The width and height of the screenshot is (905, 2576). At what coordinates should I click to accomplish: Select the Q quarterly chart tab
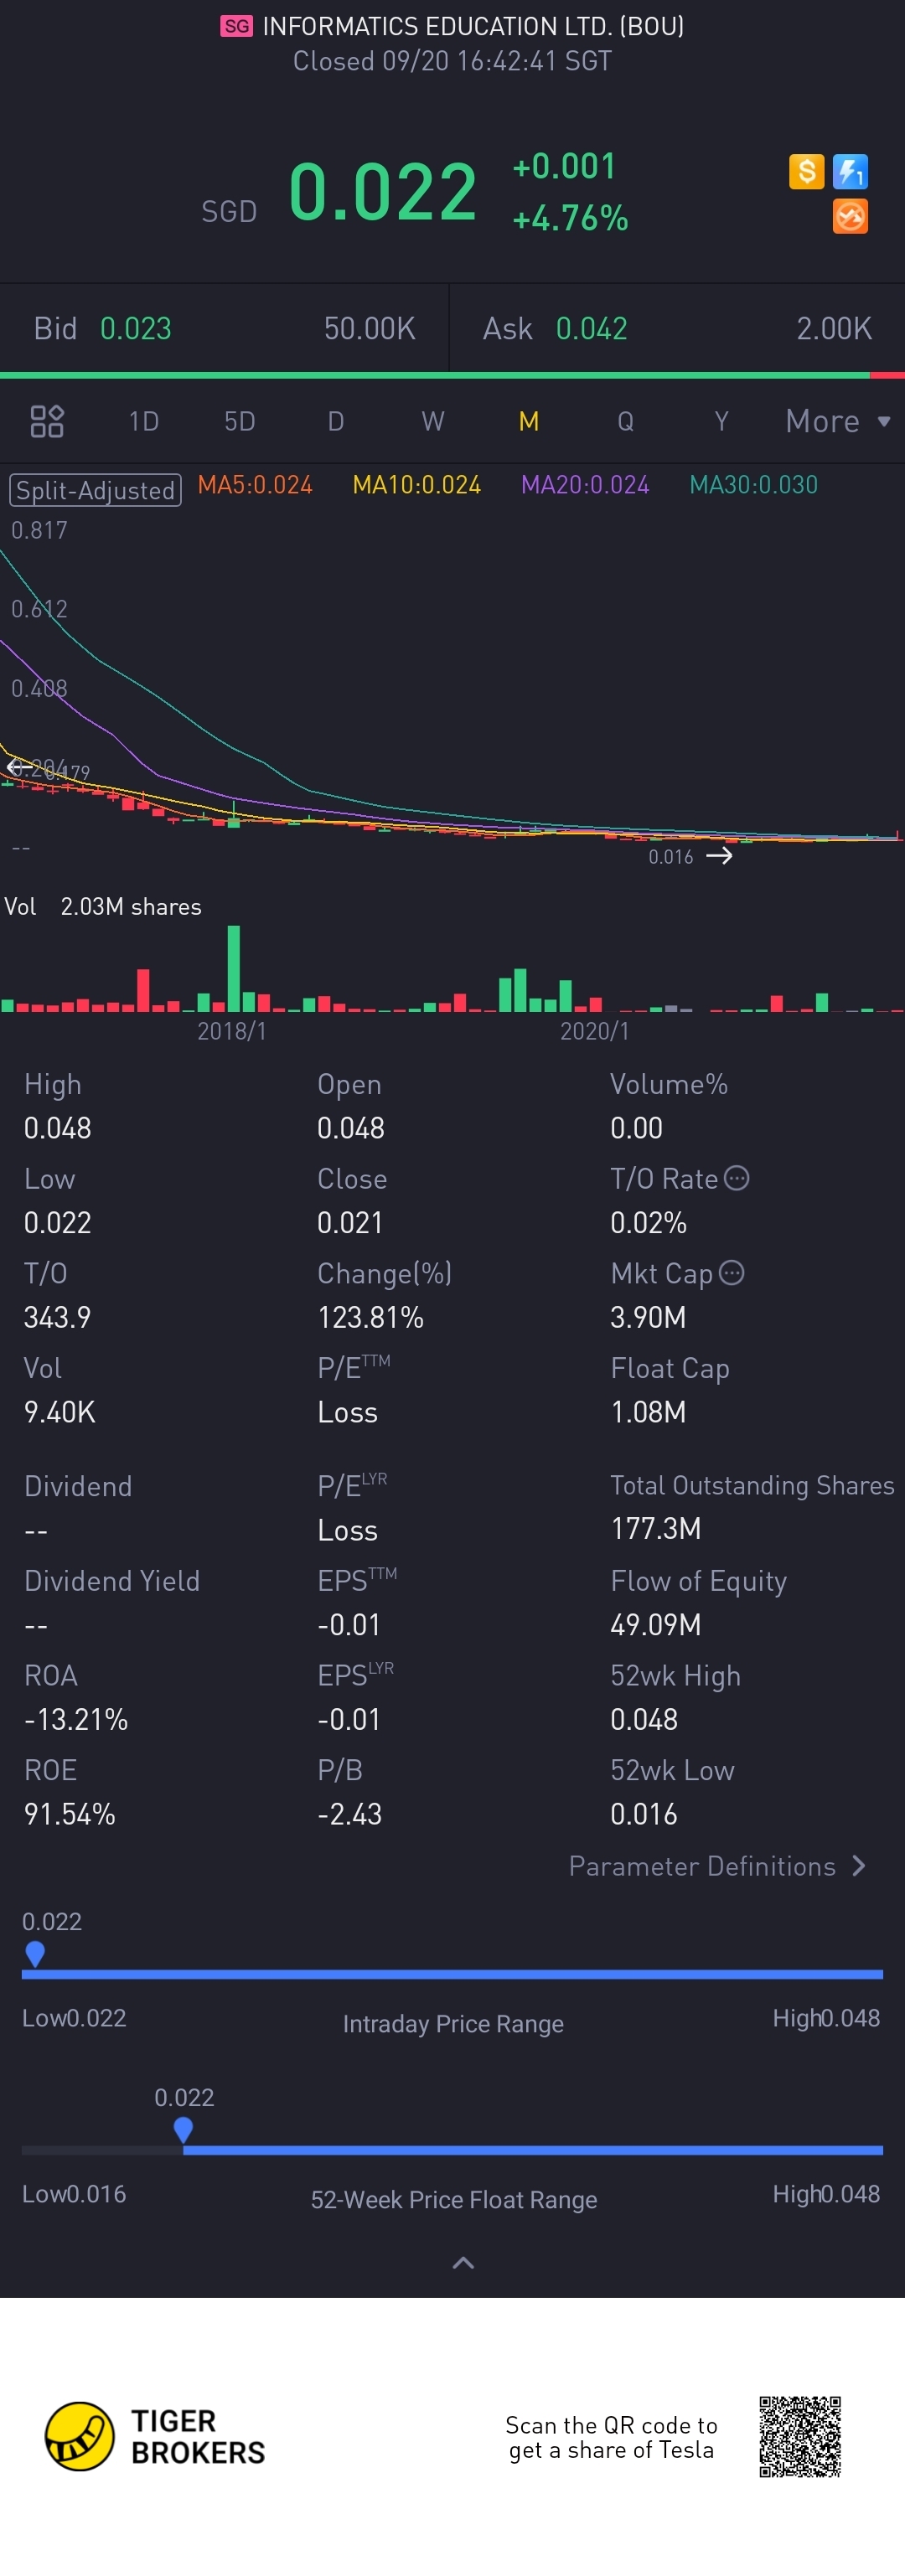pos(625,421)
